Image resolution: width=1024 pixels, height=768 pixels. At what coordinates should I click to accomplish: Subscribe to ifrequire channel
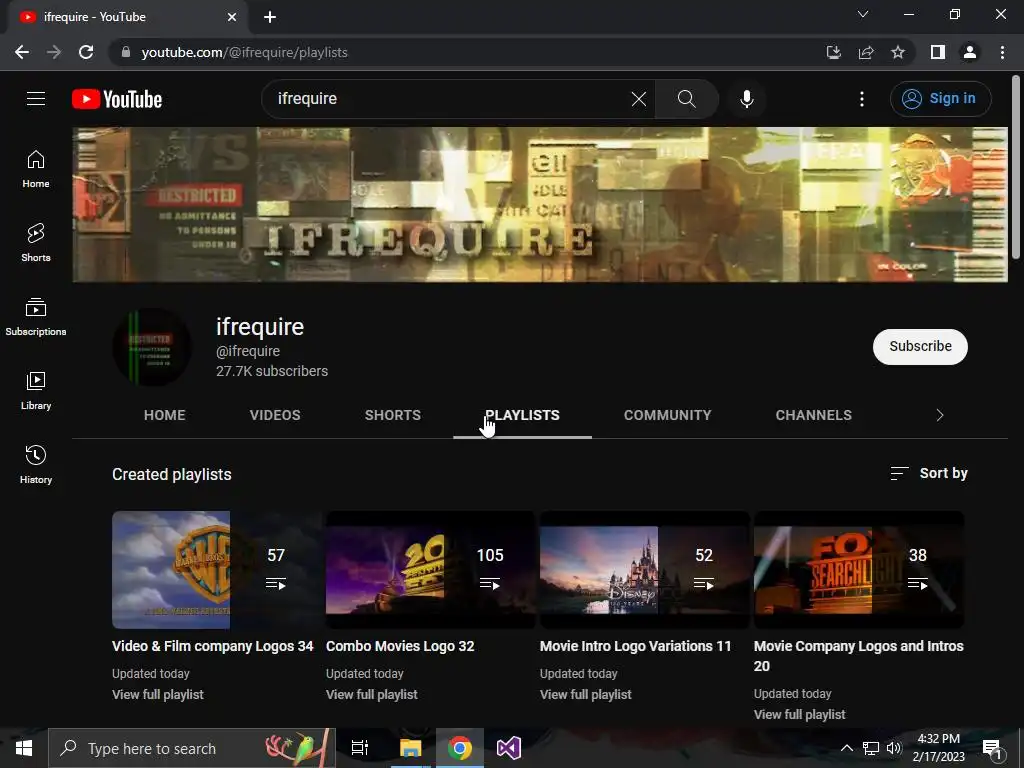pyautogui.click(x=920, y=346)
